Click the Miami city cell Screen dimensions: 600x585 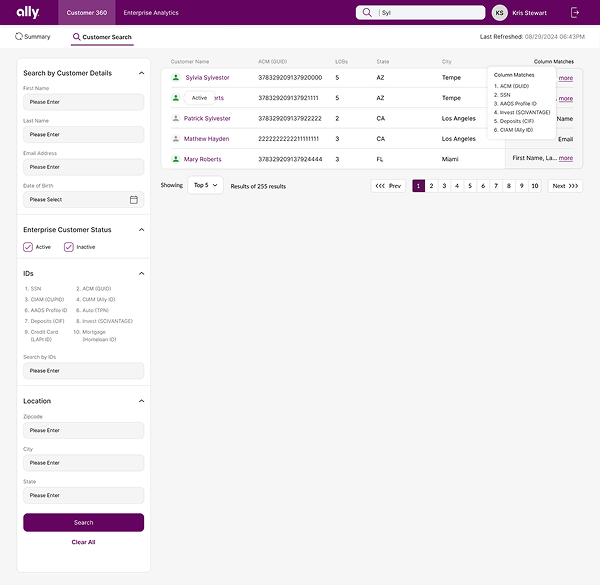pyautogui.click(x=450, y=159)
